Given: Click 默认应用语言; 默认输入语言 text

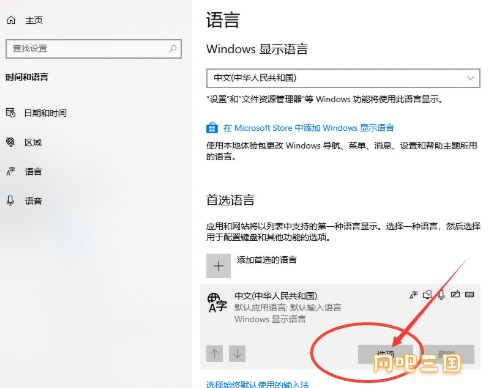Looking at the screenshot, I should click(288, 307).
